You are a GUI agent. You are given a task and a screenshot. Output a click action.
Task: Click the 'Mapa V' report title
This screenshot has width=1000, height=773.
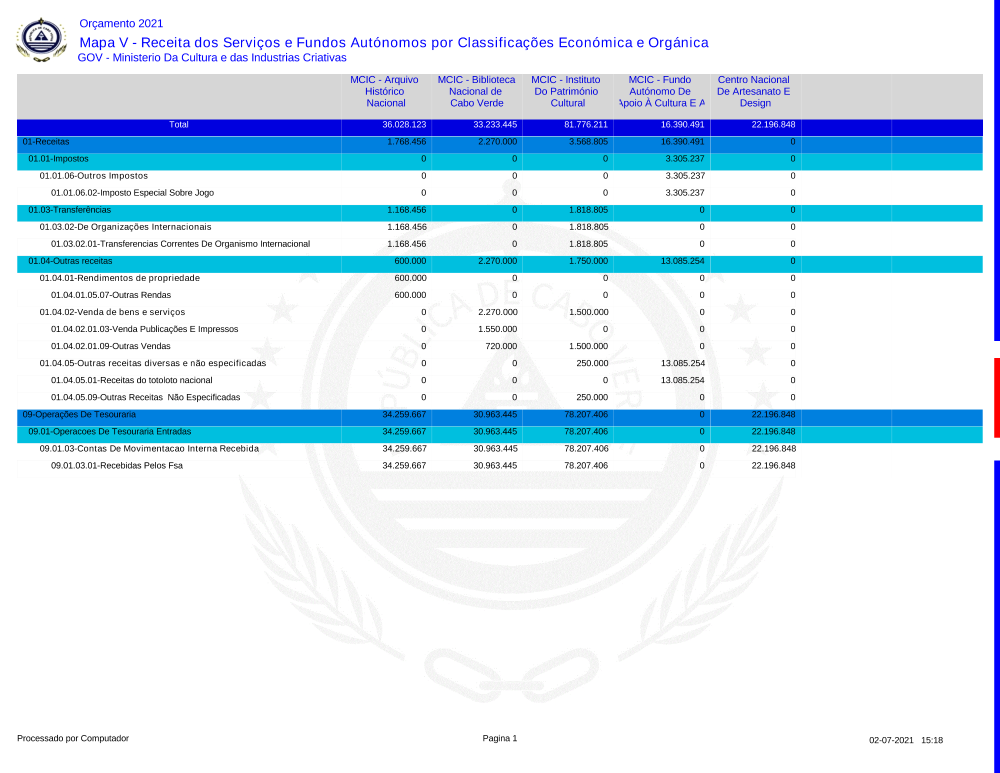tap(393, 42)
